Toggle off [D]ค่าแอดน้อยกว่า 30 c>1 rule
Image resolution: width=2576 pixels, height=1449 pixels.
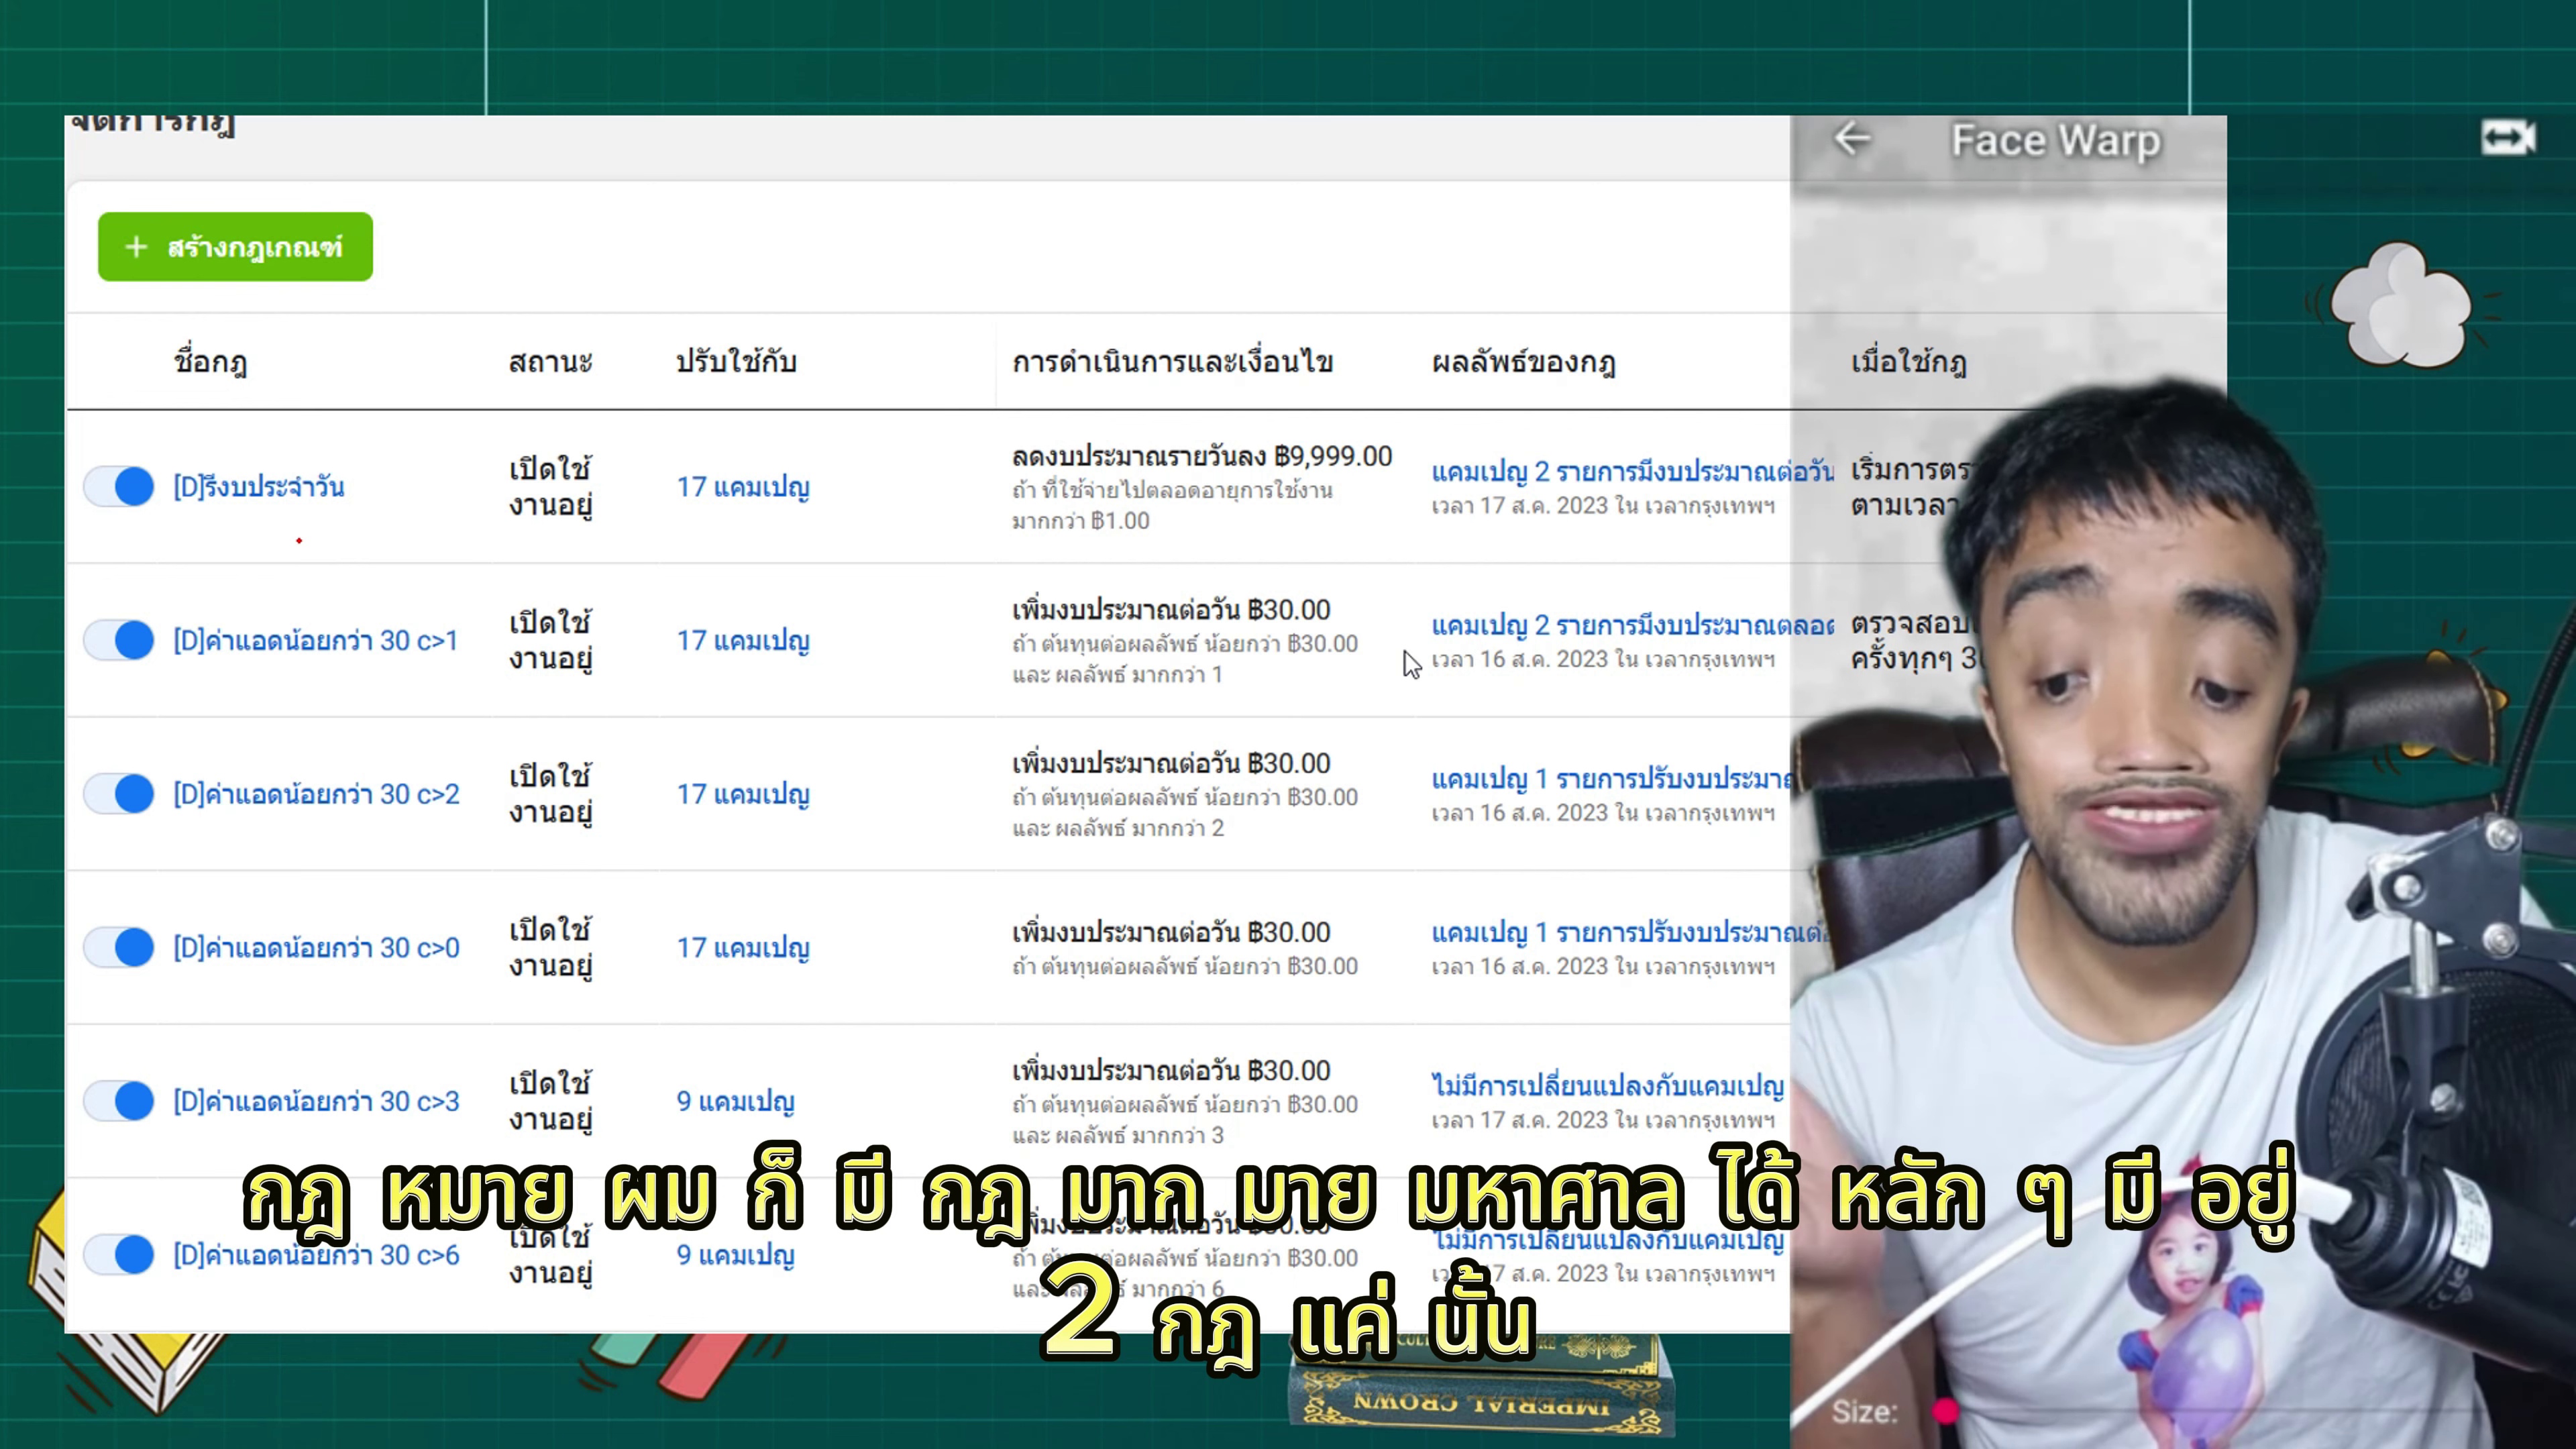click(x=118, y=641)
